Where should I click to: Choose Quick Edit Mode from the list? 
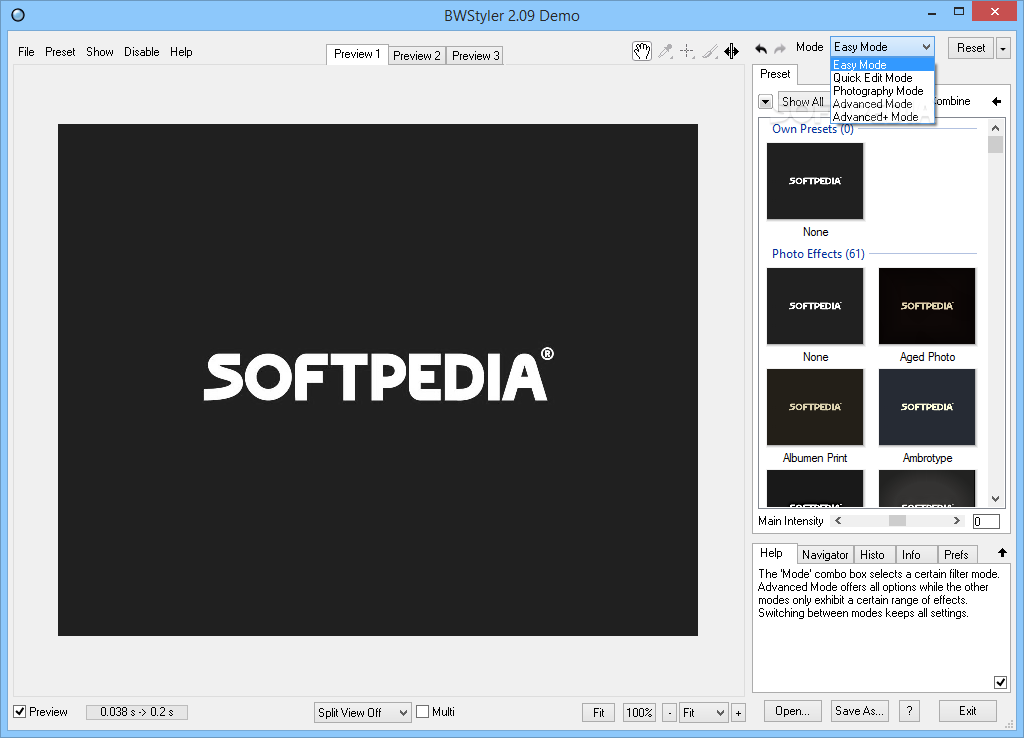(x=882, y=78)
